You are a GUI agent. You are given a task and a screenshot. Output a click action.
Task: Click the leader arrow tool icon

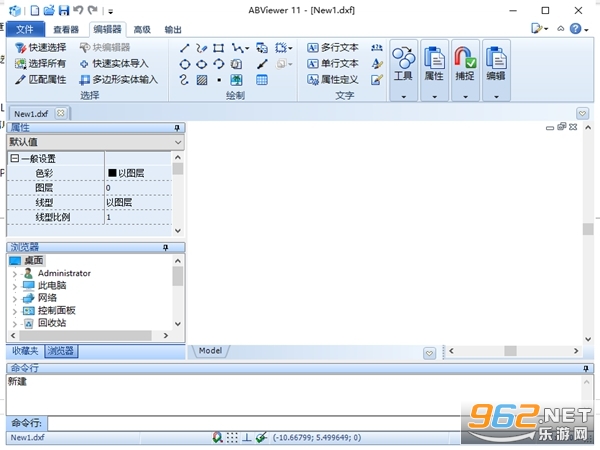[262, 64]
